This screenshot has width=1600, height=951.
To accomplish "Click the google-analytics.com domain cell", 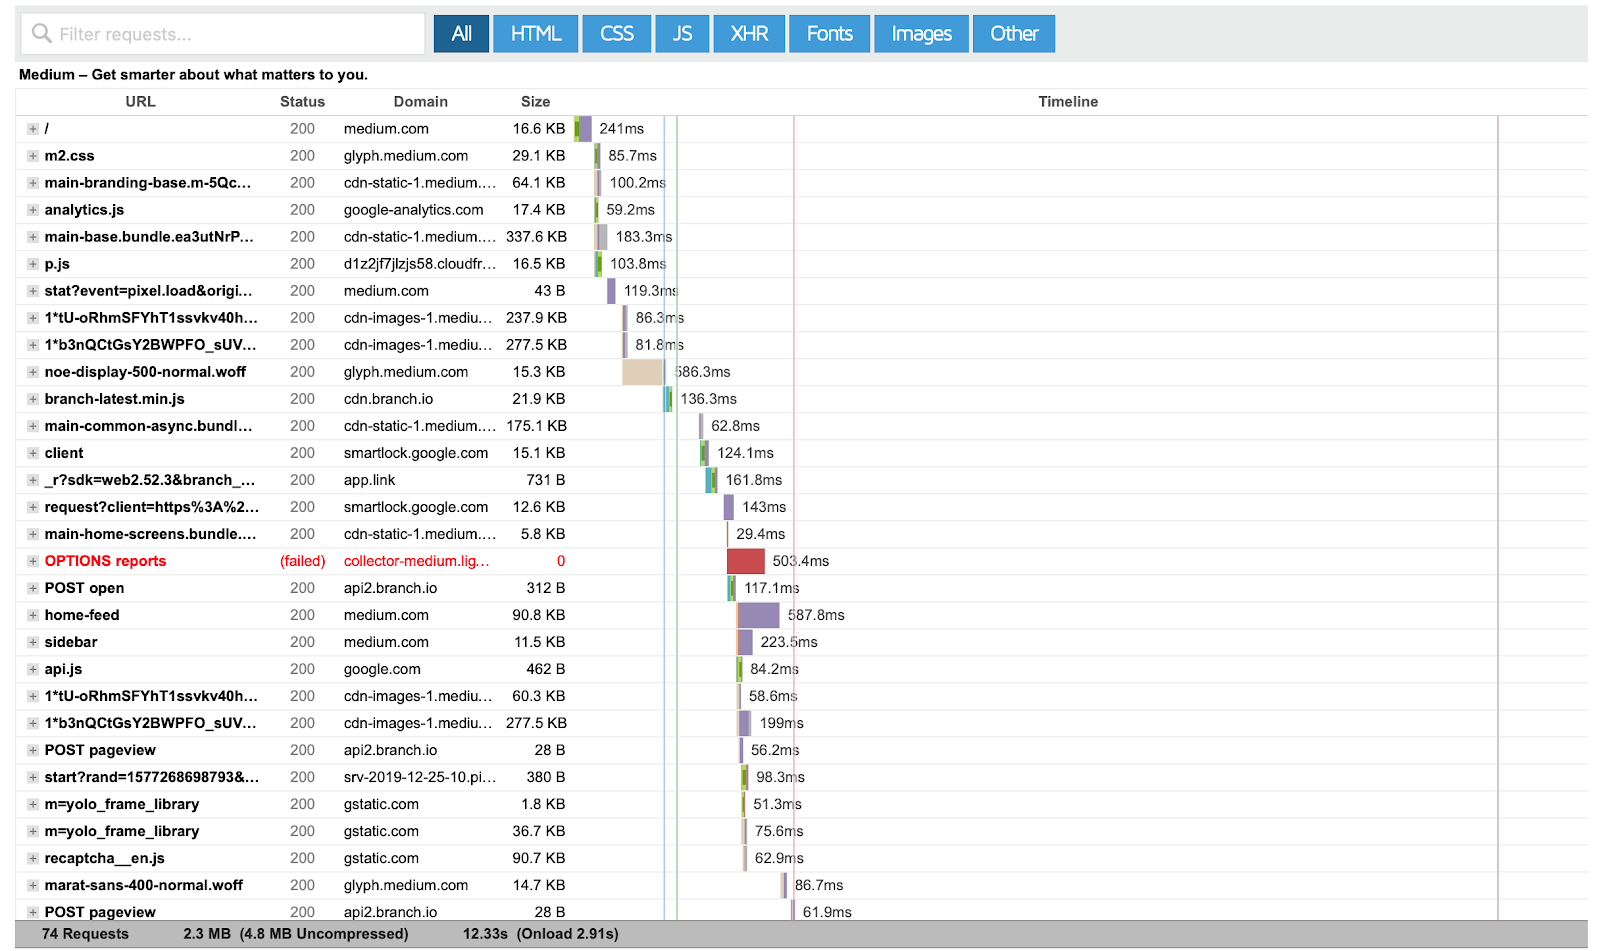I will 413,210.
